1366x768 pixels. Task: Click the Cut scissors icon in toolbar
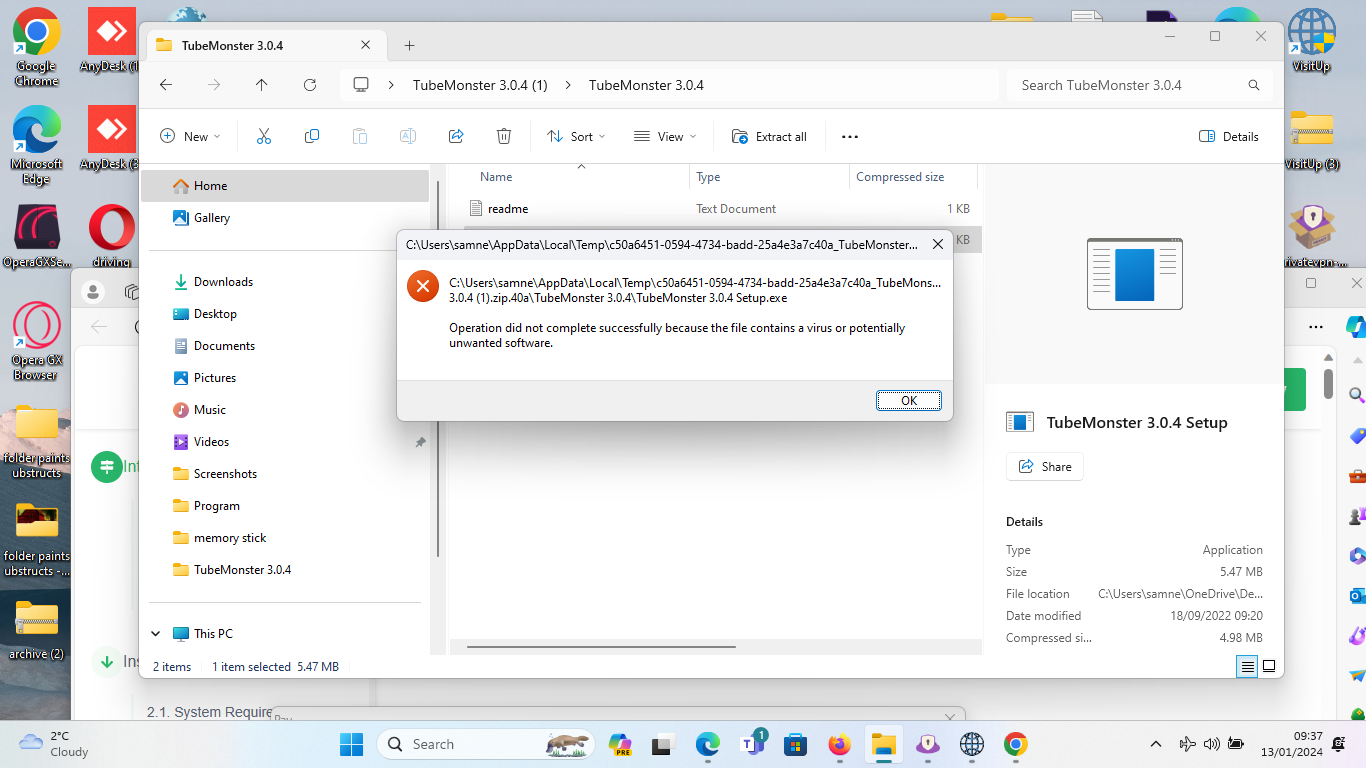[x=264, y=137]
